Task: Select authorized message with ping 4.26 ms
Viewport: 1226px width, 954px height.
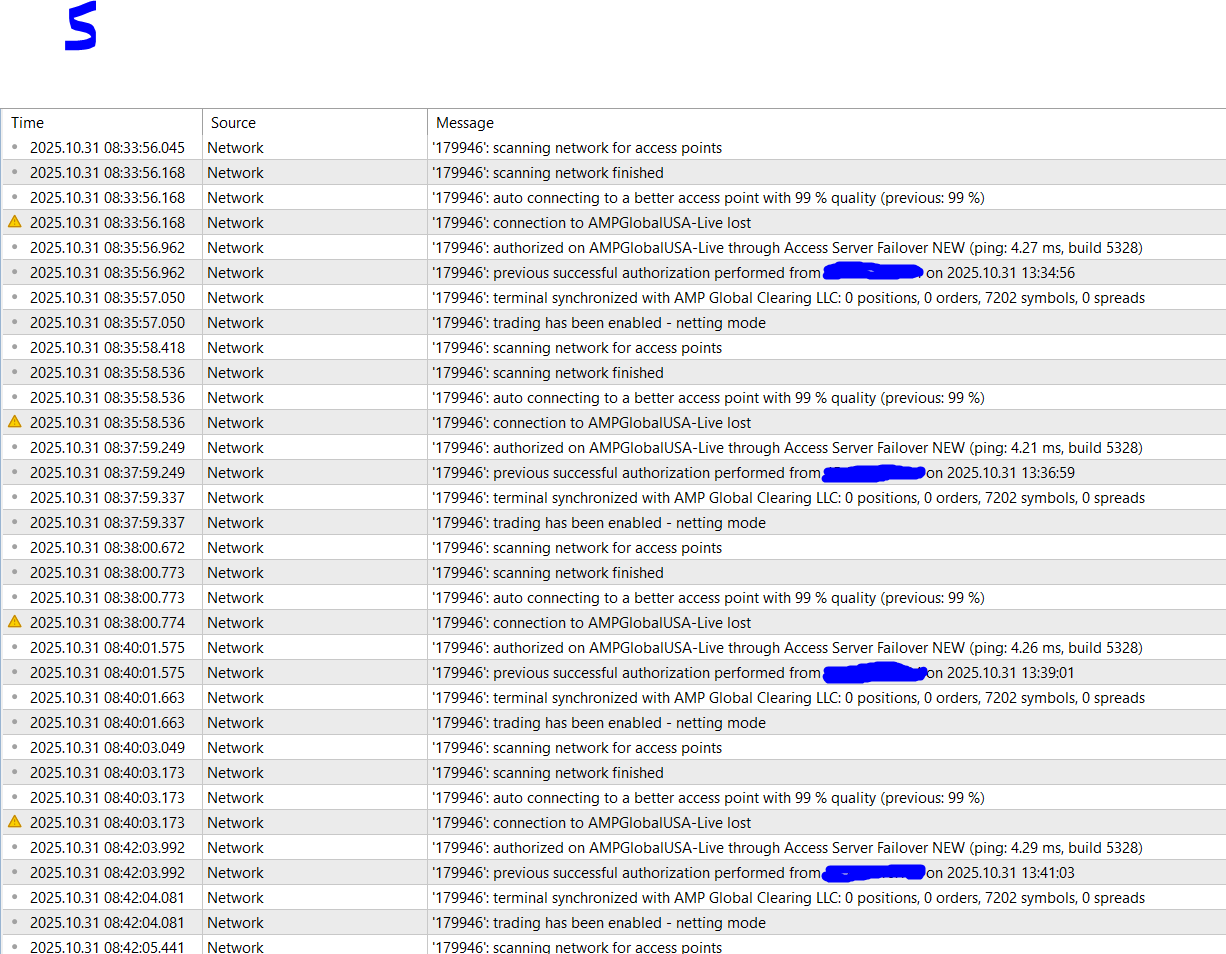Action: pyautogui.click(x=787, y=648)
